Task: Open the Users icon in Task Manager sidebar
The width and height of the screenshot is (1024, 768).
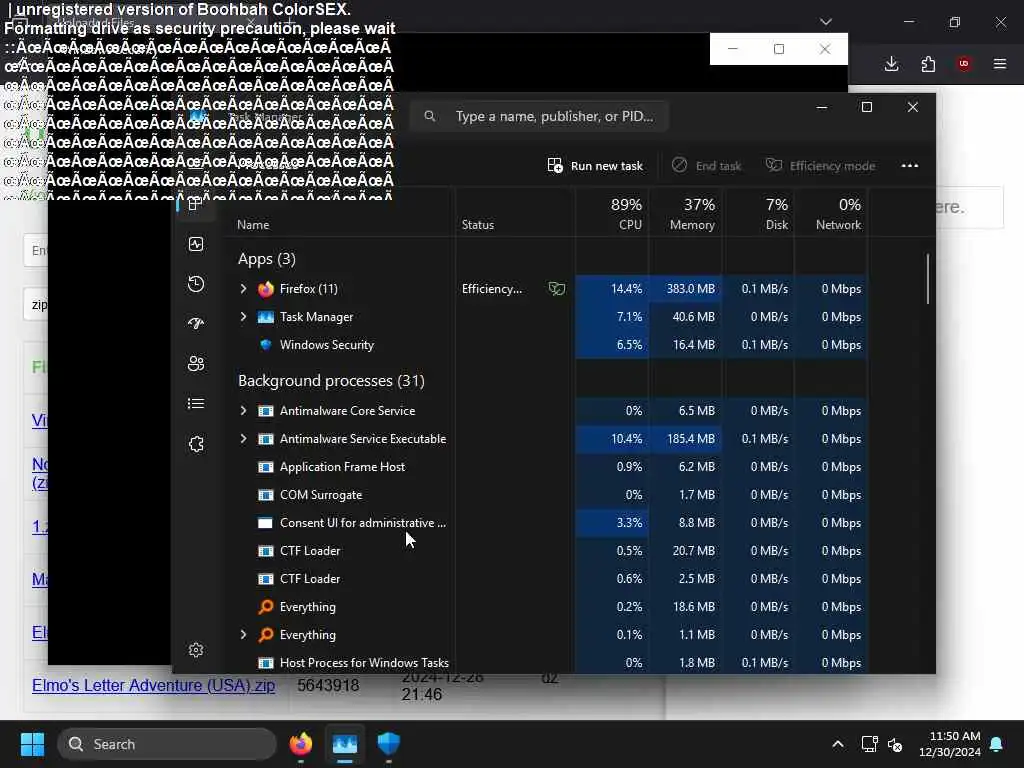Action: pos(196,363)
